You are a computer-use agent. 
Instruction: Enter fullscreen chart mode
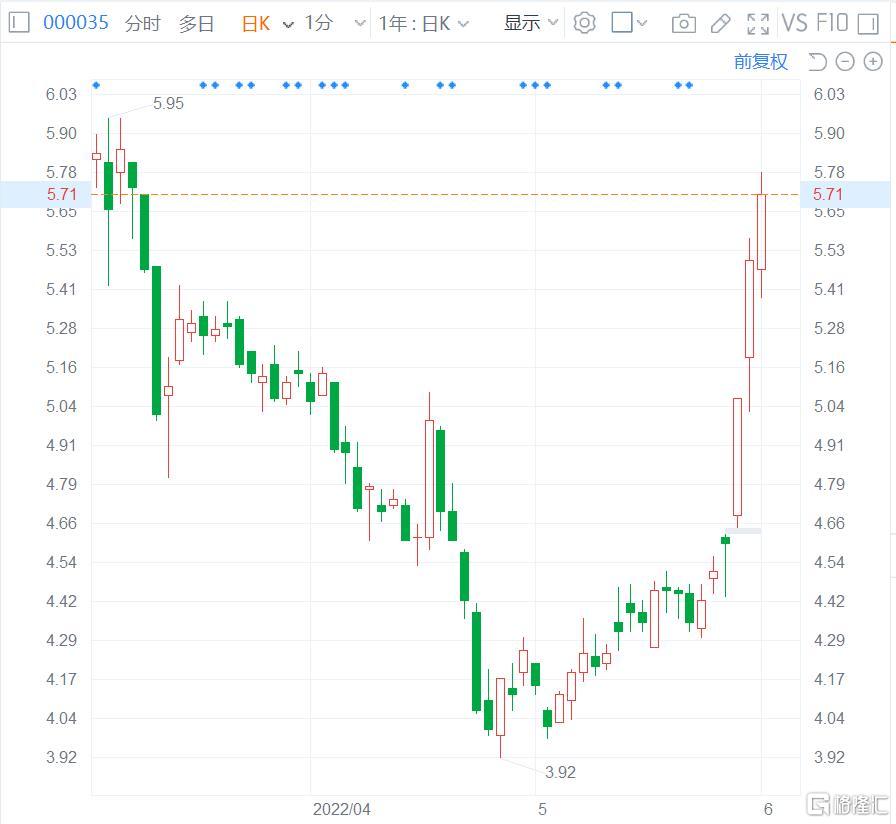tap(758, 23)
